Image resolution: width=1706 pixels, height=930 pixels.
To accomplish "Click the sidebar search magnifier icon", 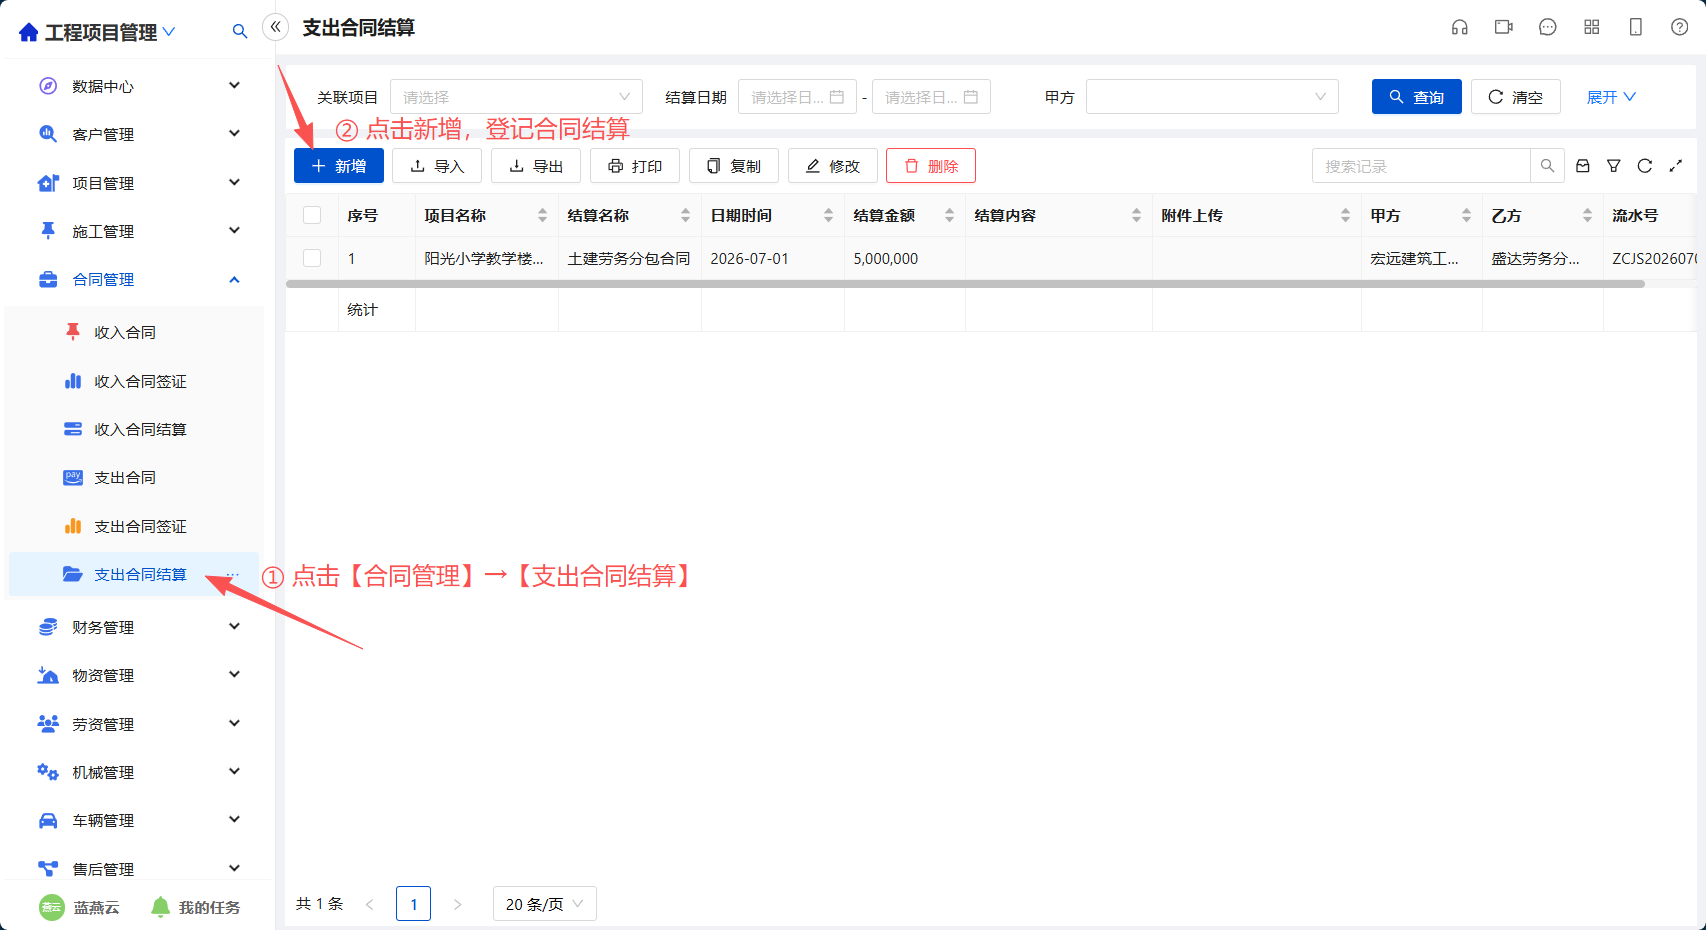I will click(240, 32).
